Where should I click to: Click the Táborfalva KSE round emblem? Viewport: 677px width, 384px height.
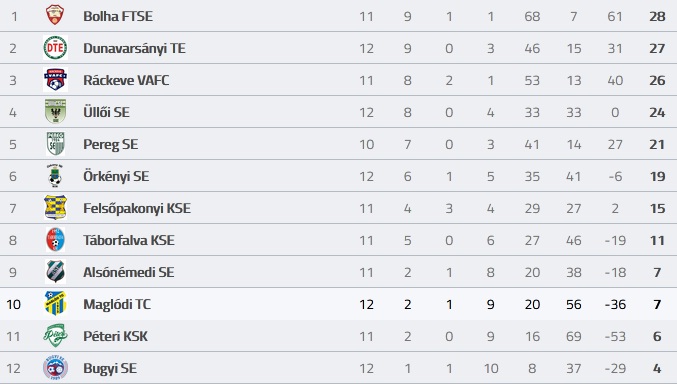coord(55,239)
